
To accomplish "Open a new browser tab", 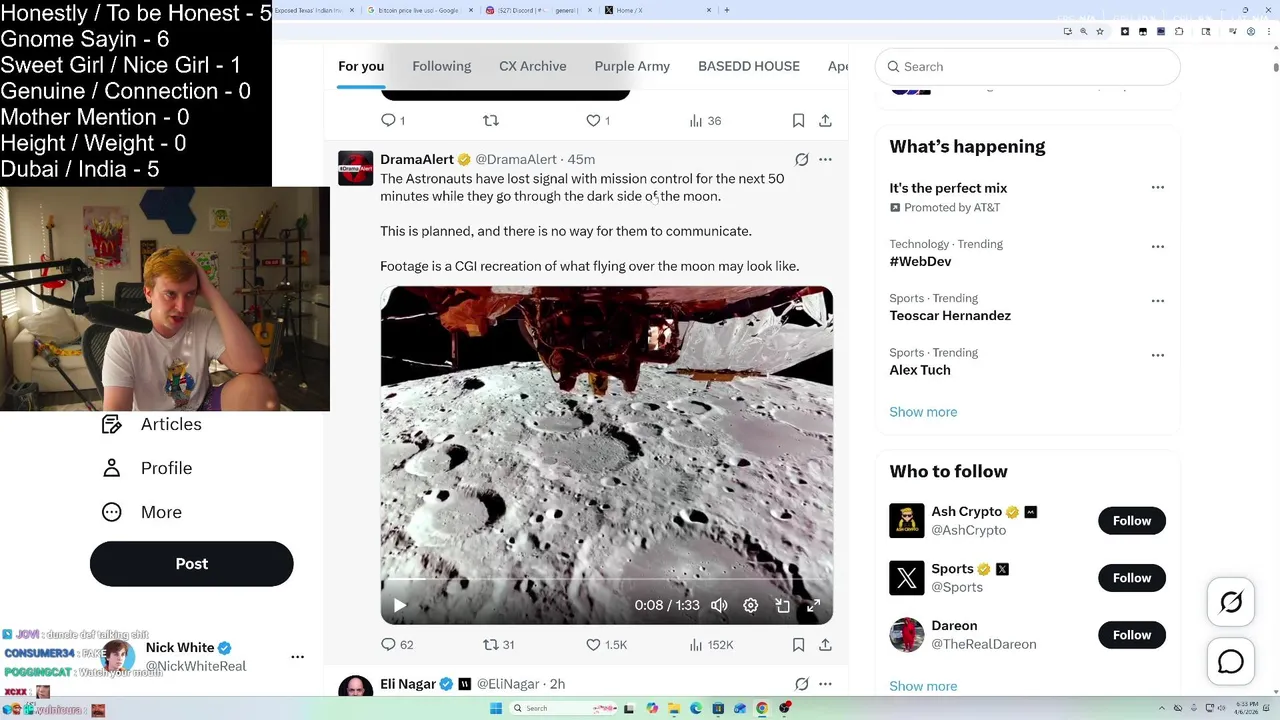I will coord(726,10).
